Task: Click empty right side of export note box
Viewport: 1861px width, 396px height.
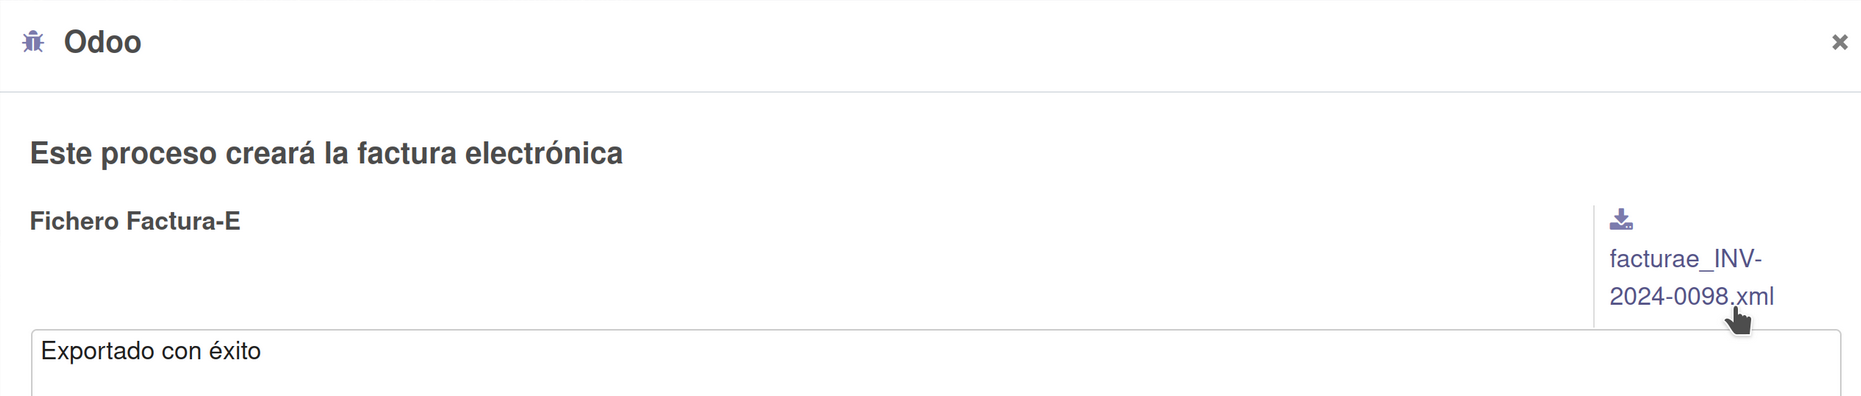Action: (1200, 363)
